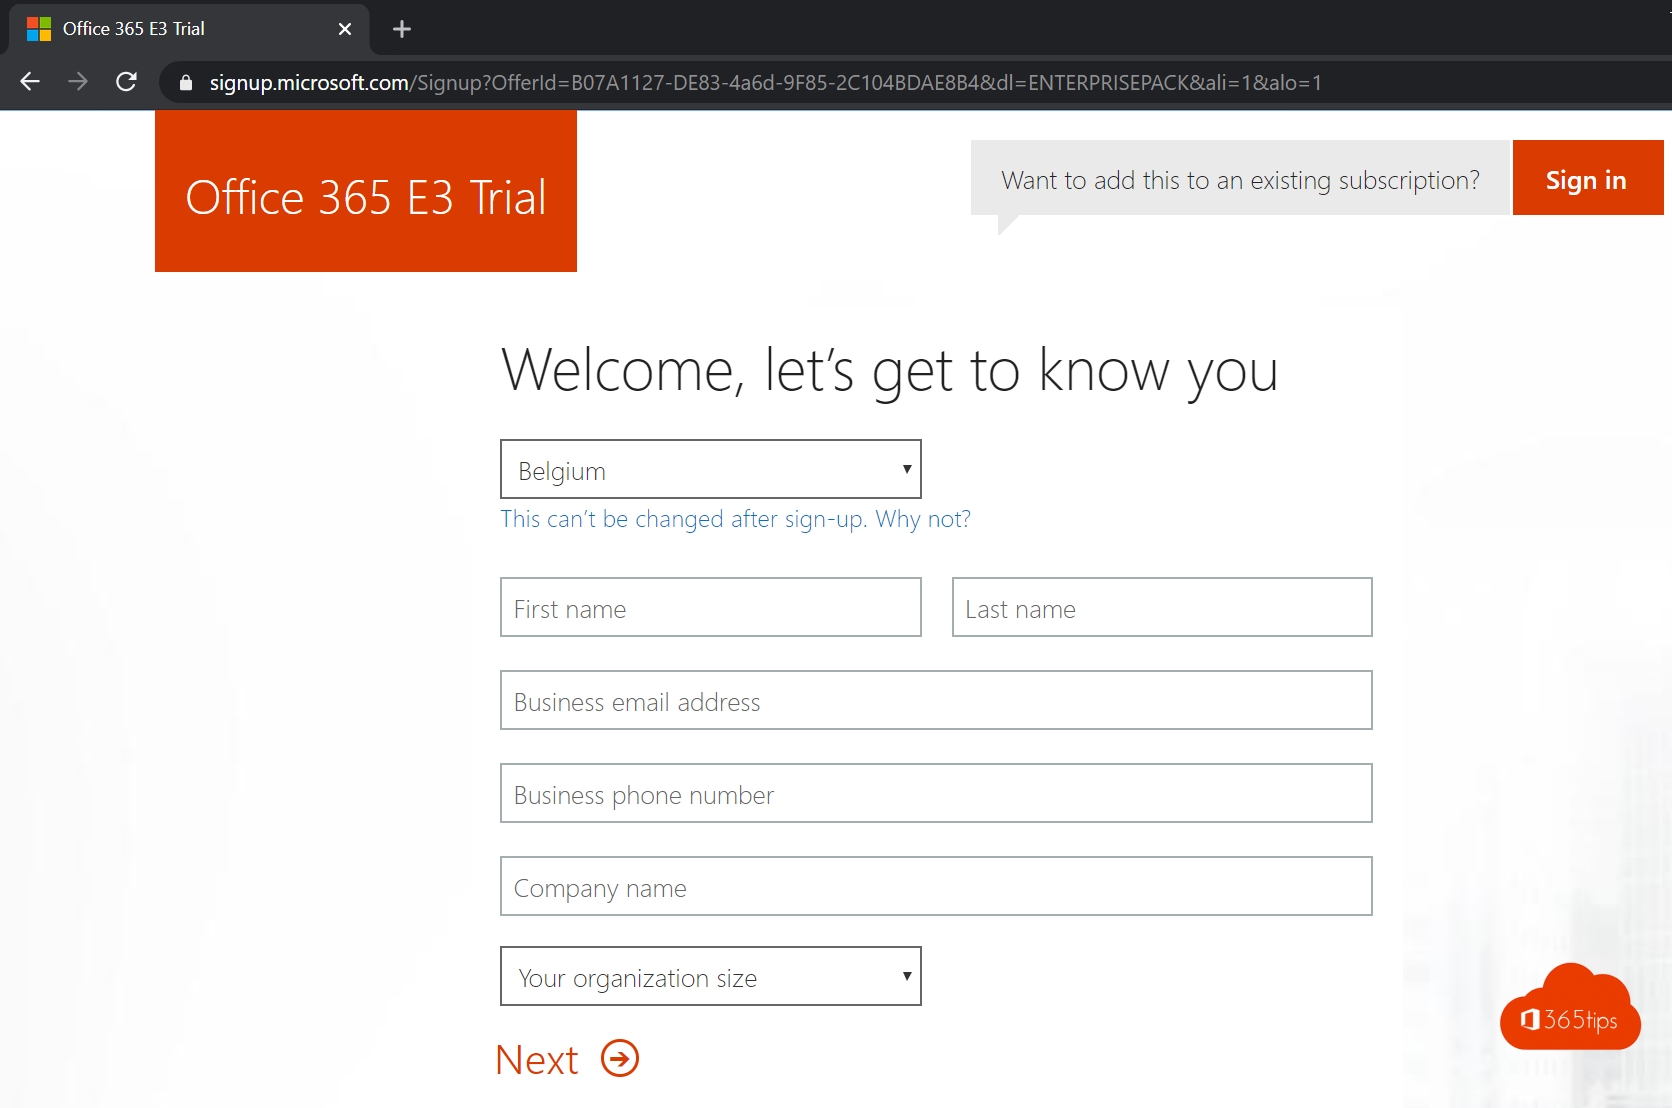This screenshot has width=1672, height=1108.
Task: Focus the First name field
Action: 711,607
